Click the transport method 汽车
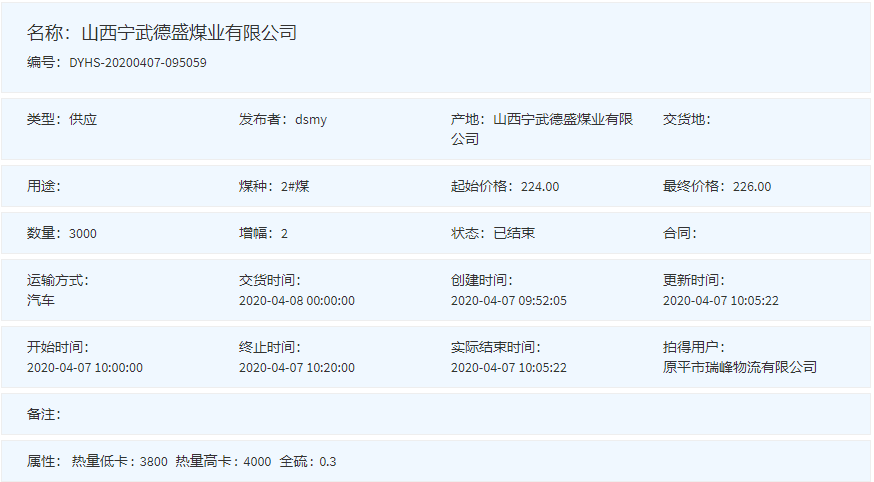This screenshot has width=874, height=482. [x=41, y=300]
